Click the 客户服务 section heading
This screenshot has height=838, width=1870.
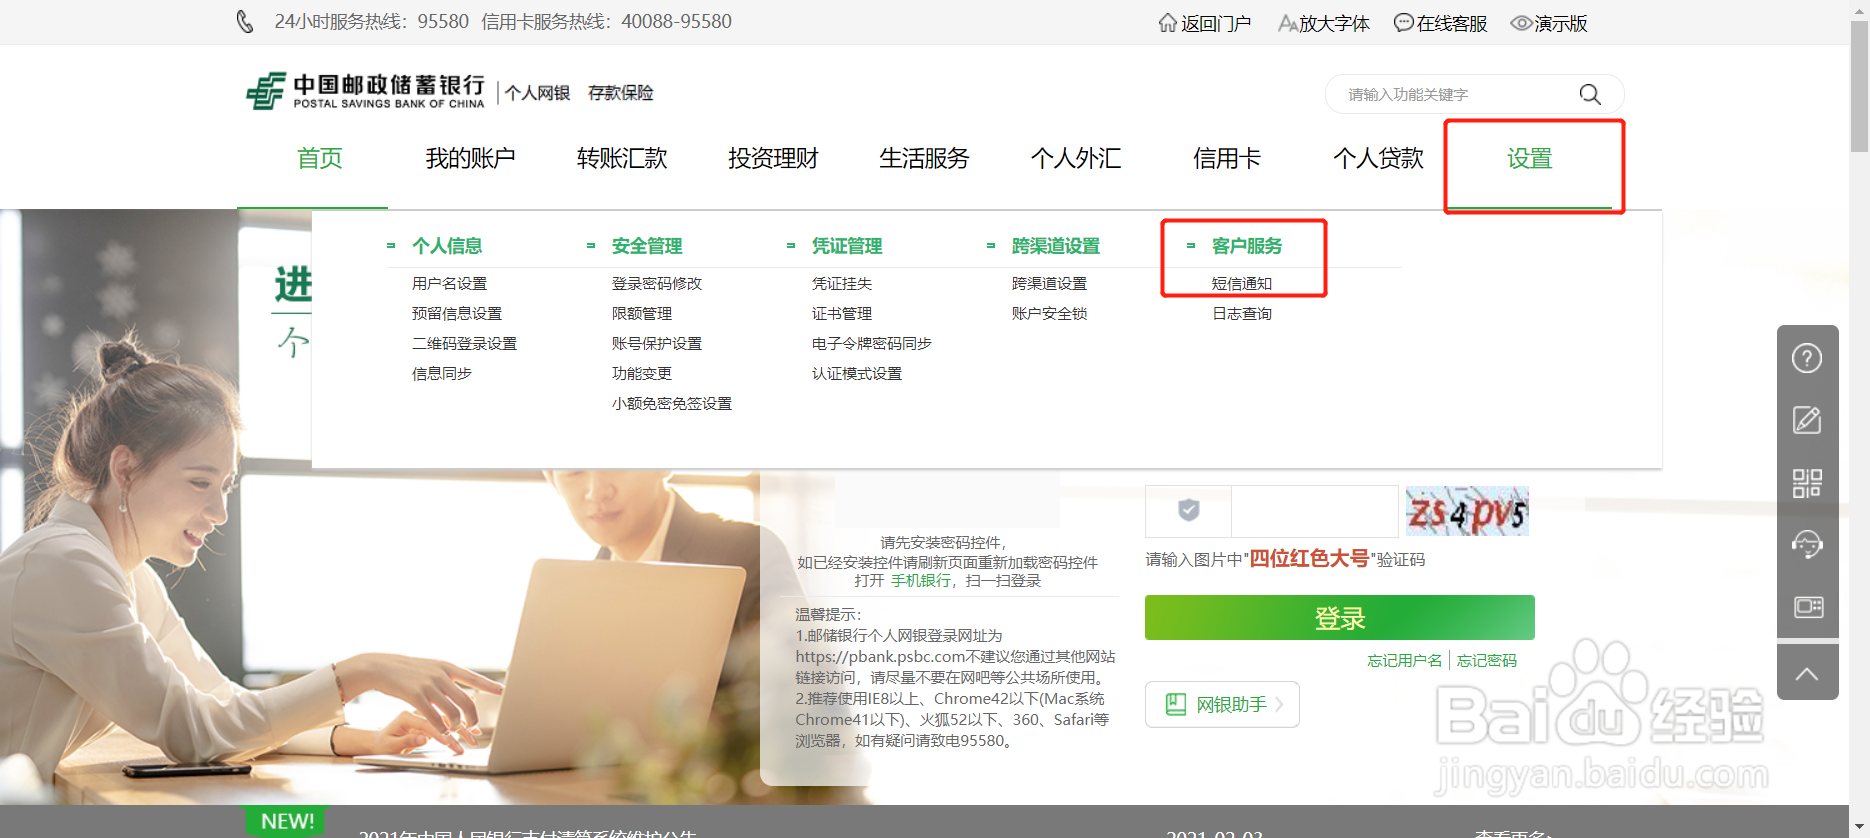(1247, 246)
